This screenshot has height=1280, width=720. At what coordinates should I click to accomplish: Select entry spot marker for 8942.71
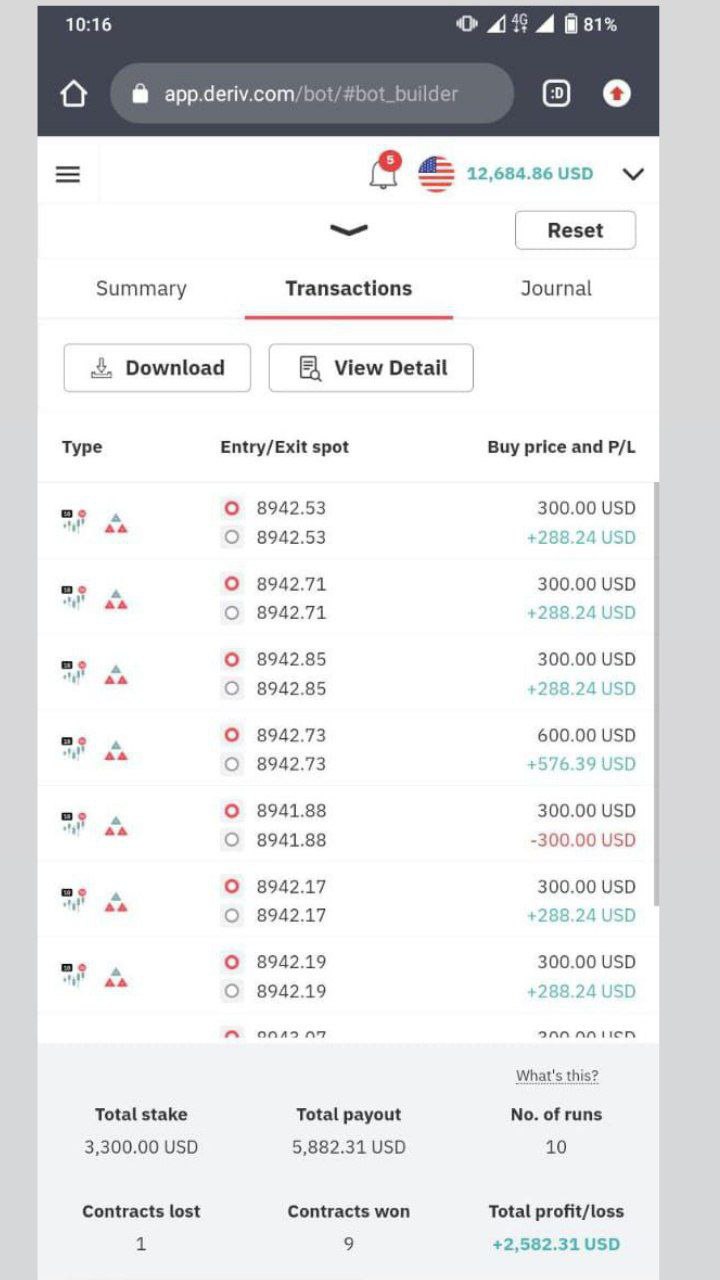[x=232, y=584]
